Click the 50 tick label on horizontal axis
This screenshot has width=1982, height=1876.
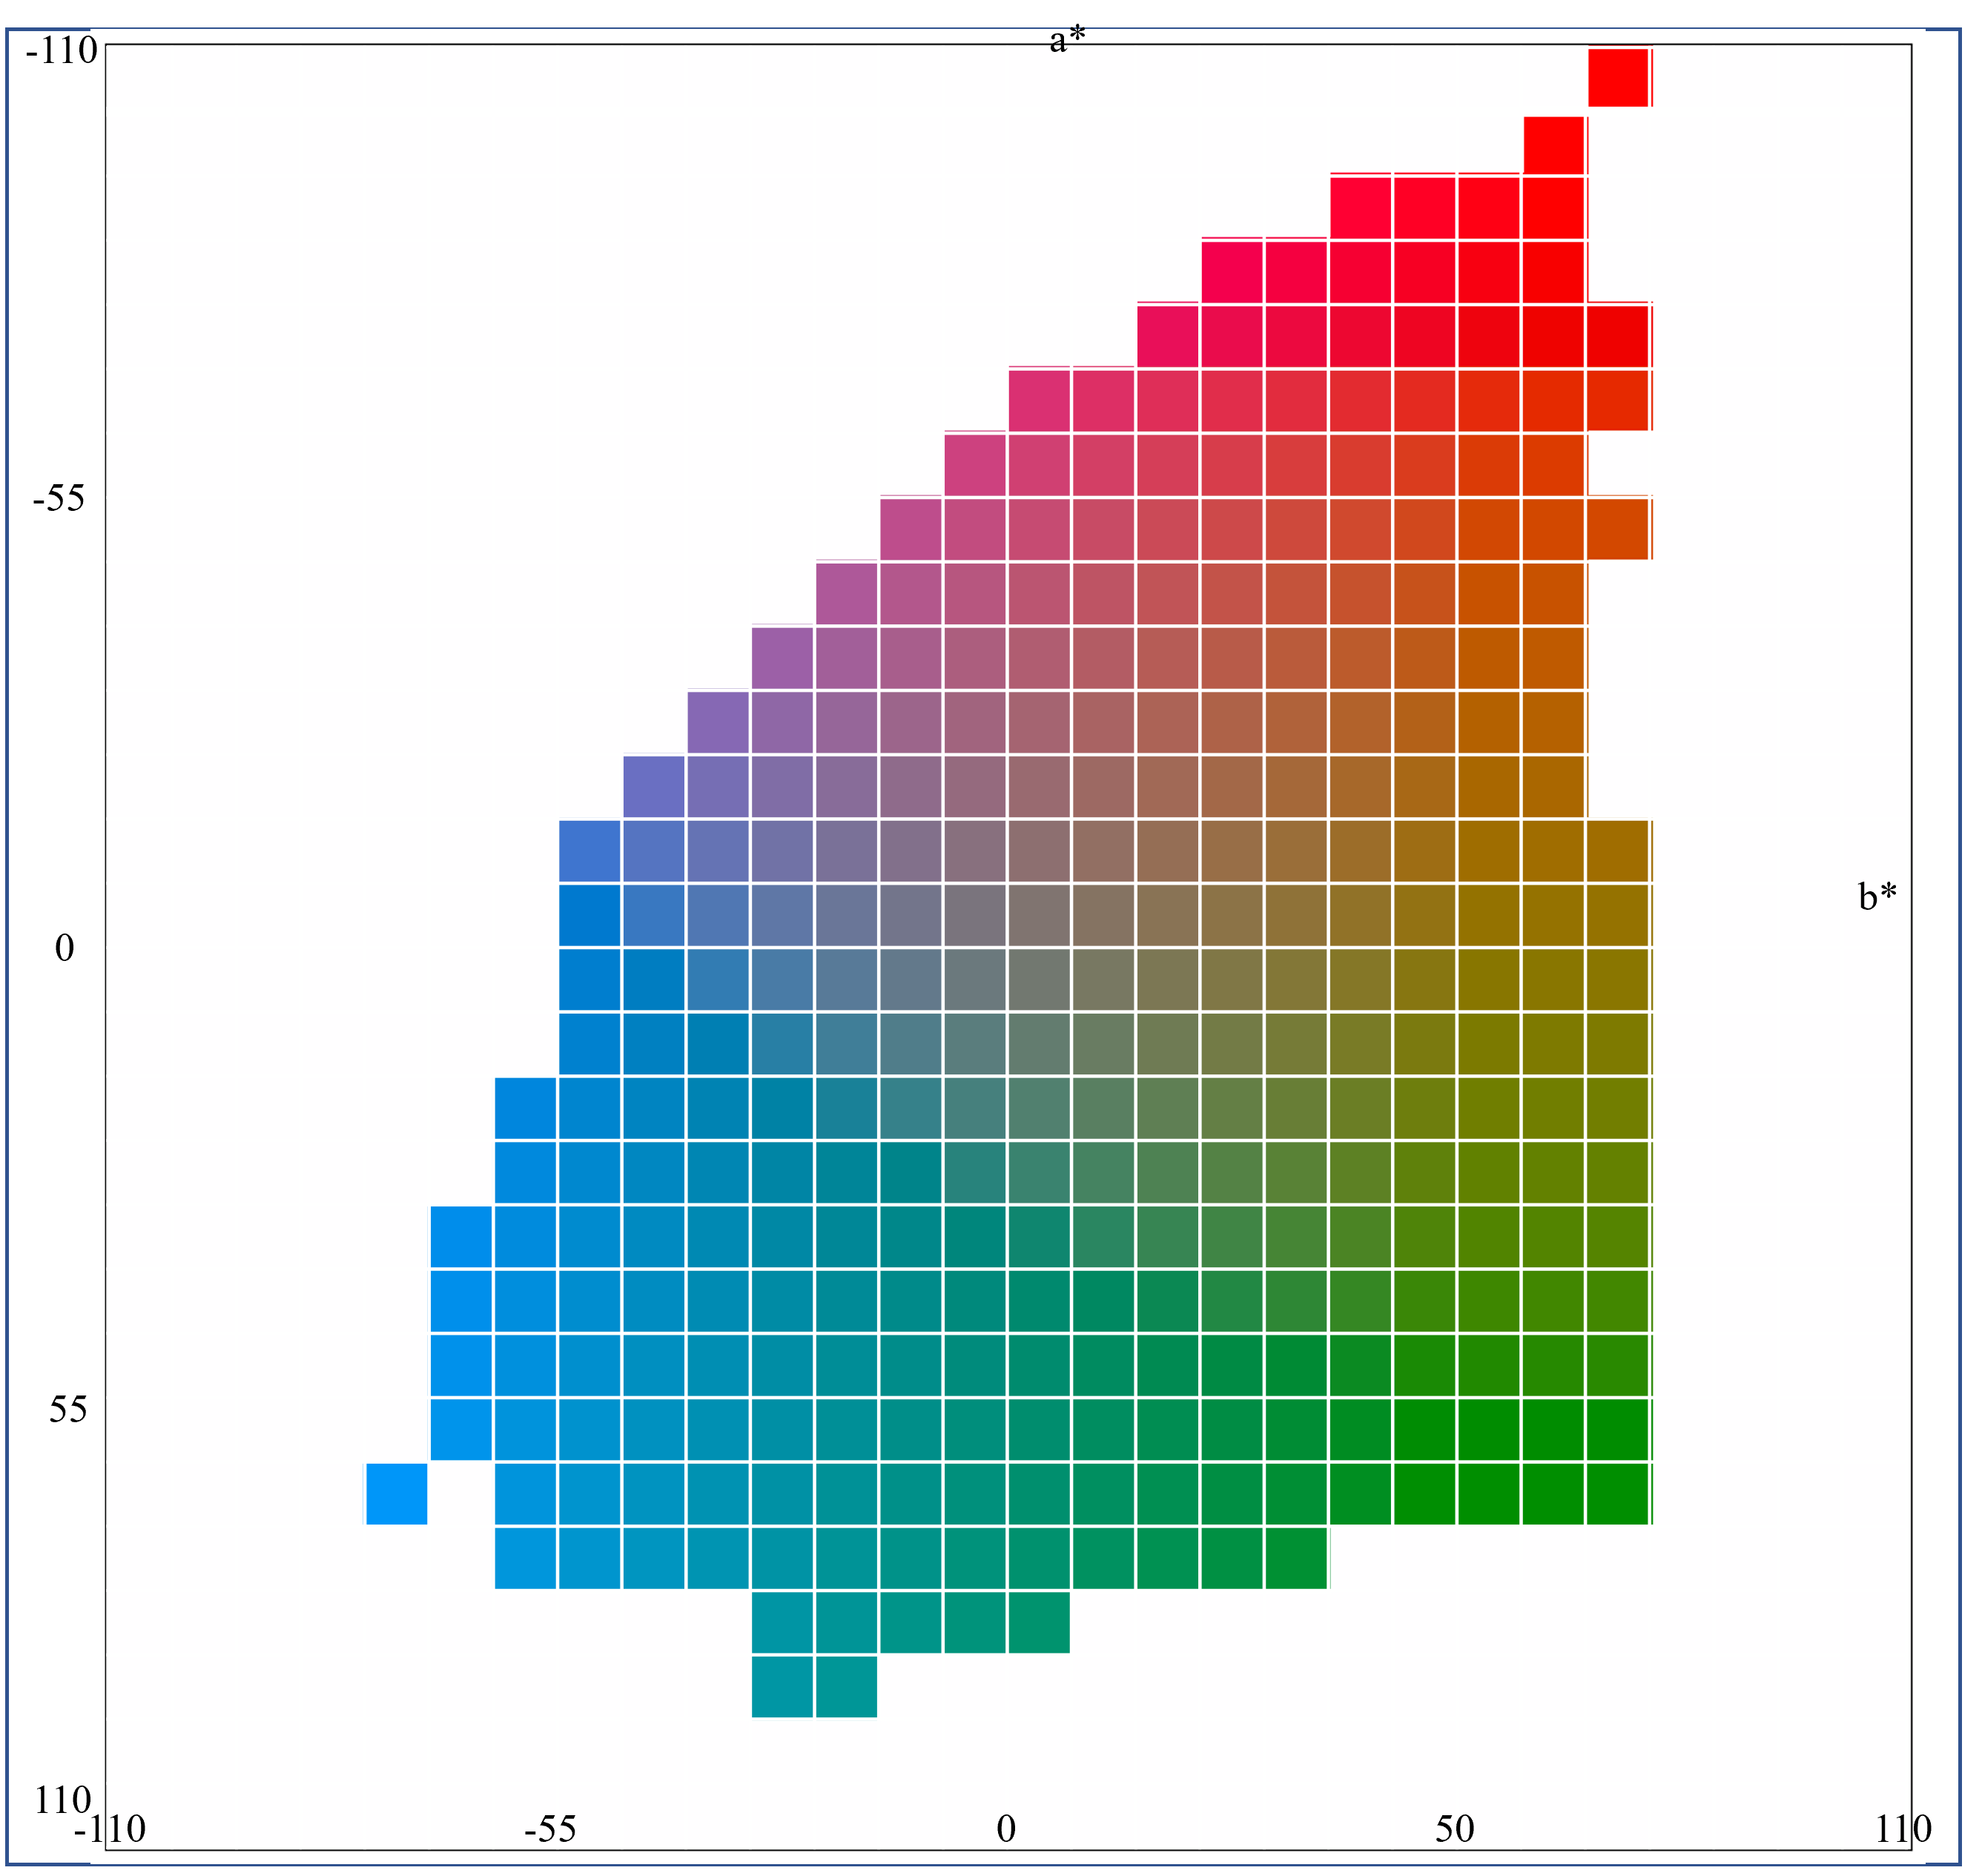(x=1454, y=1828)
